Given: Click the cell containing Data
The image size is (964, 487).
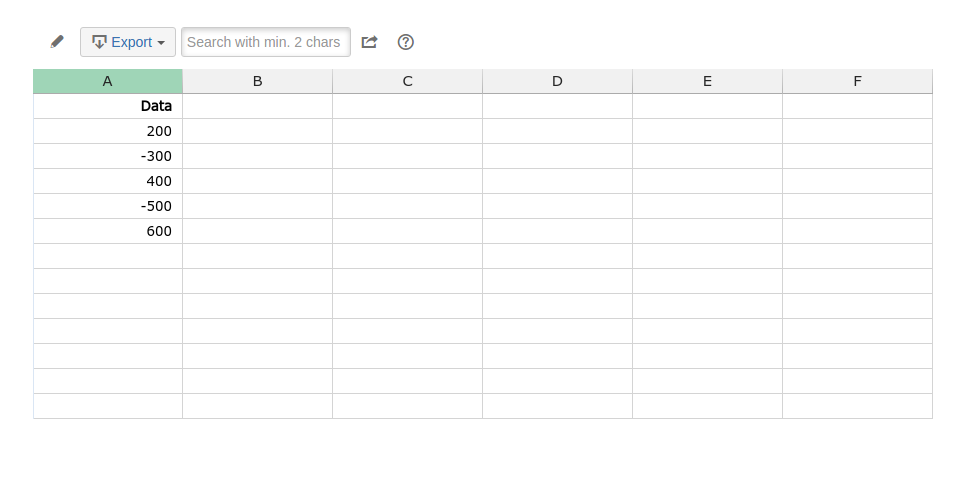Looking at the screenshot, I should click(108, 106).
